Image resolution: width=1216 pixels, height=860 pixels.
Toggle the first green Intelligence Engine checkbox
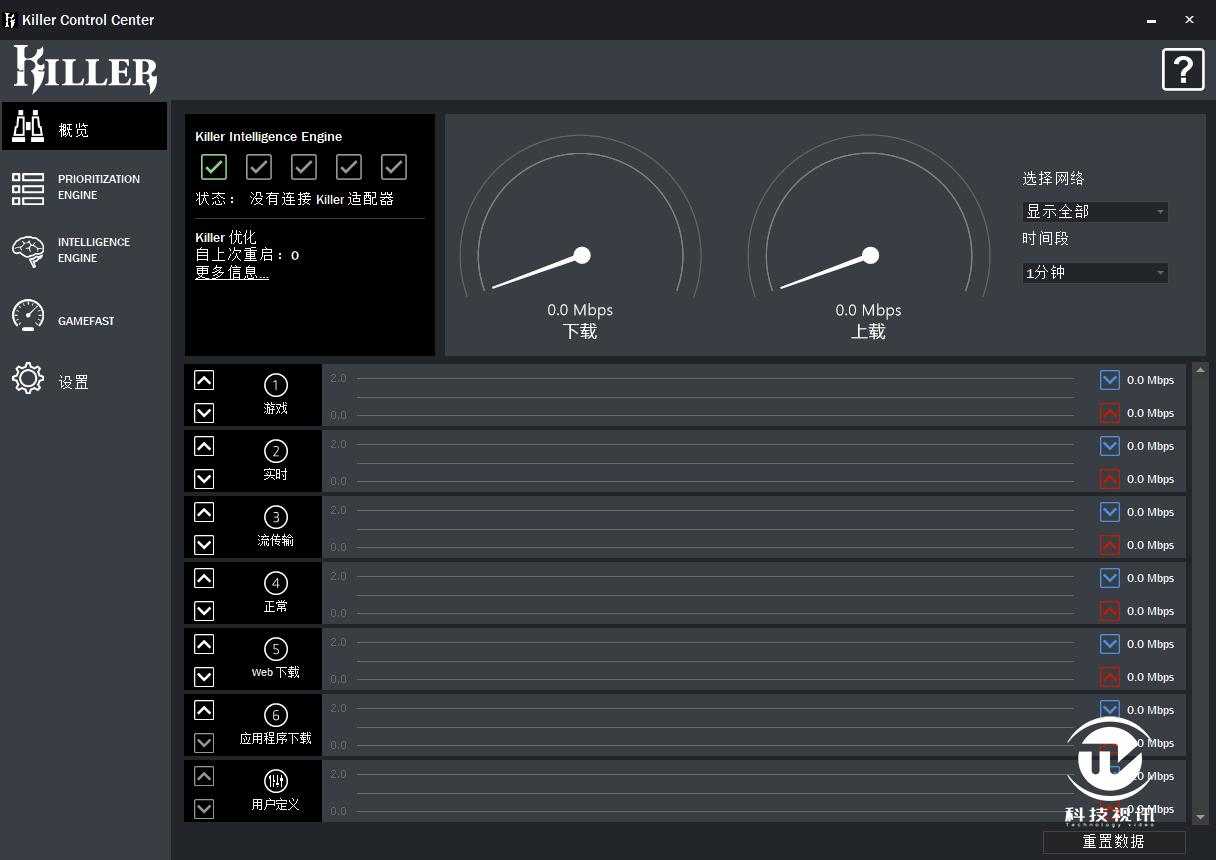214,167
